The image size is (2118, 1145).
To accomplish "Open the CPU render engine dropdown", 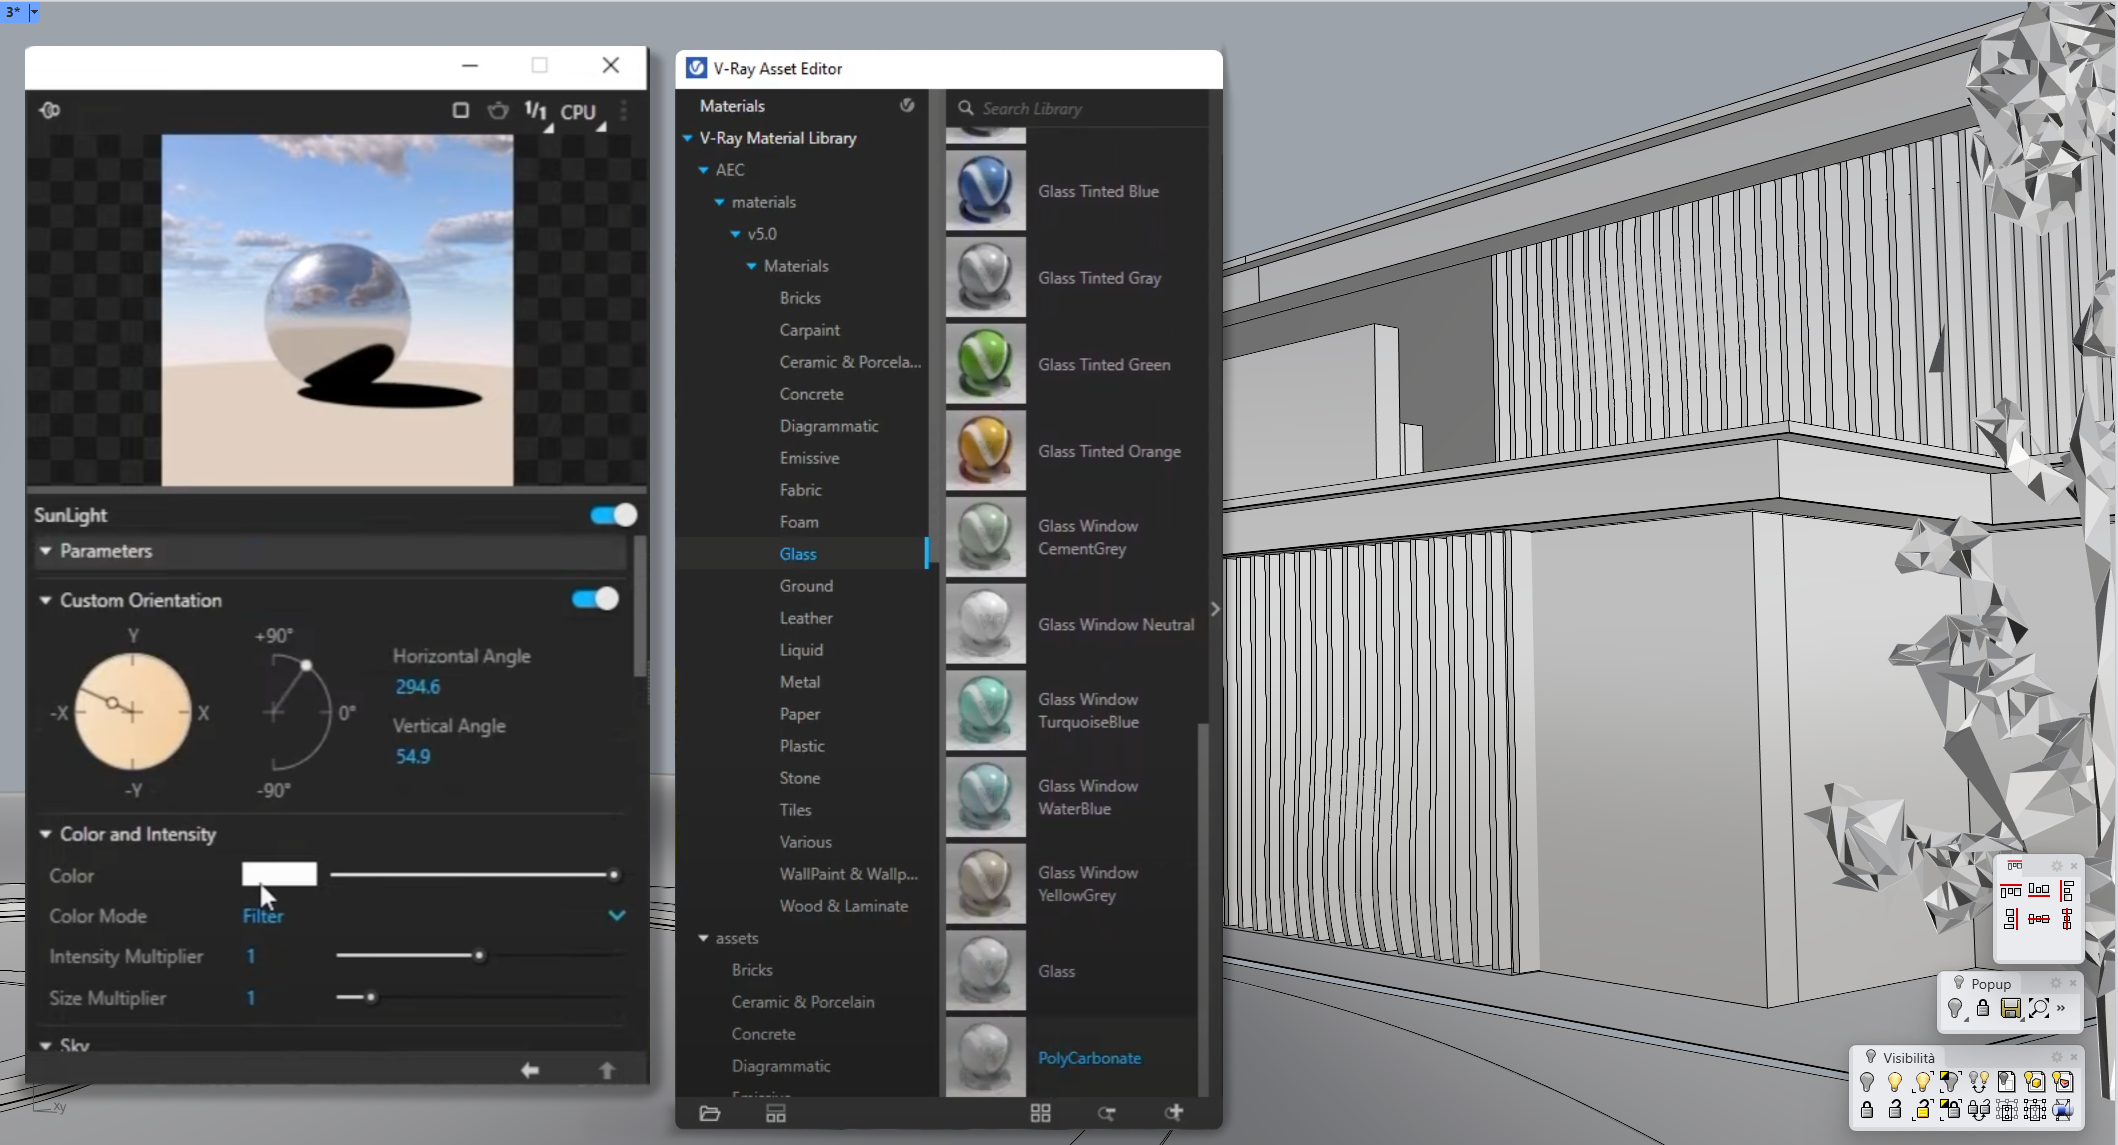I will (x=584, y=113).
